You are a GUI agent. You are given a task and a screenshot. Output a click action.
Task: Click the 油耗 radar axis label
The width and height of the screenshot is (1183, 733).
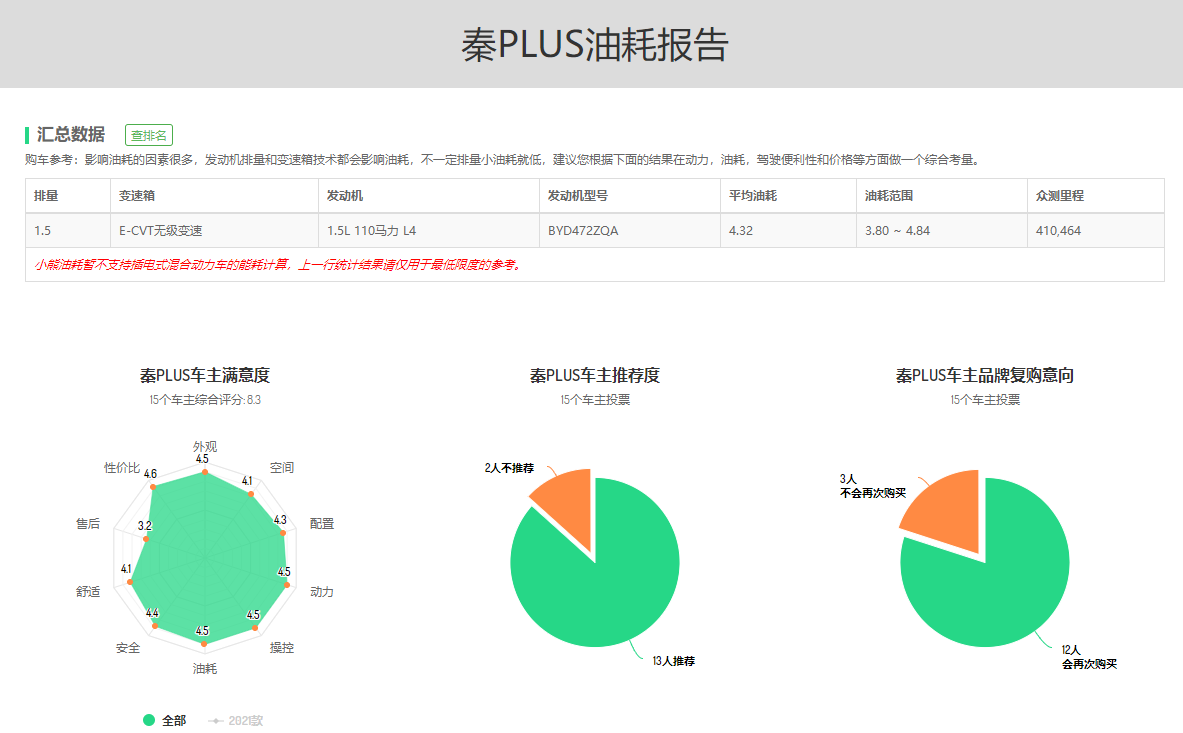pos(204,668)
